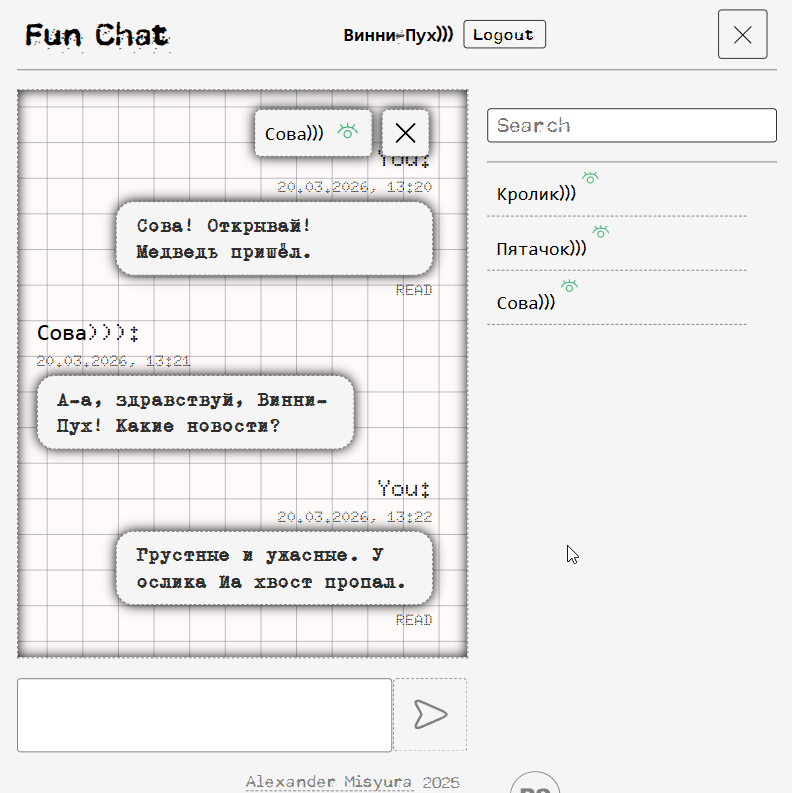Image resolution: width=792 pixels, height=793 pixels.
Task: Send the message with the paper plane icon
Action: pyautogui.click(x=430, y=714)
